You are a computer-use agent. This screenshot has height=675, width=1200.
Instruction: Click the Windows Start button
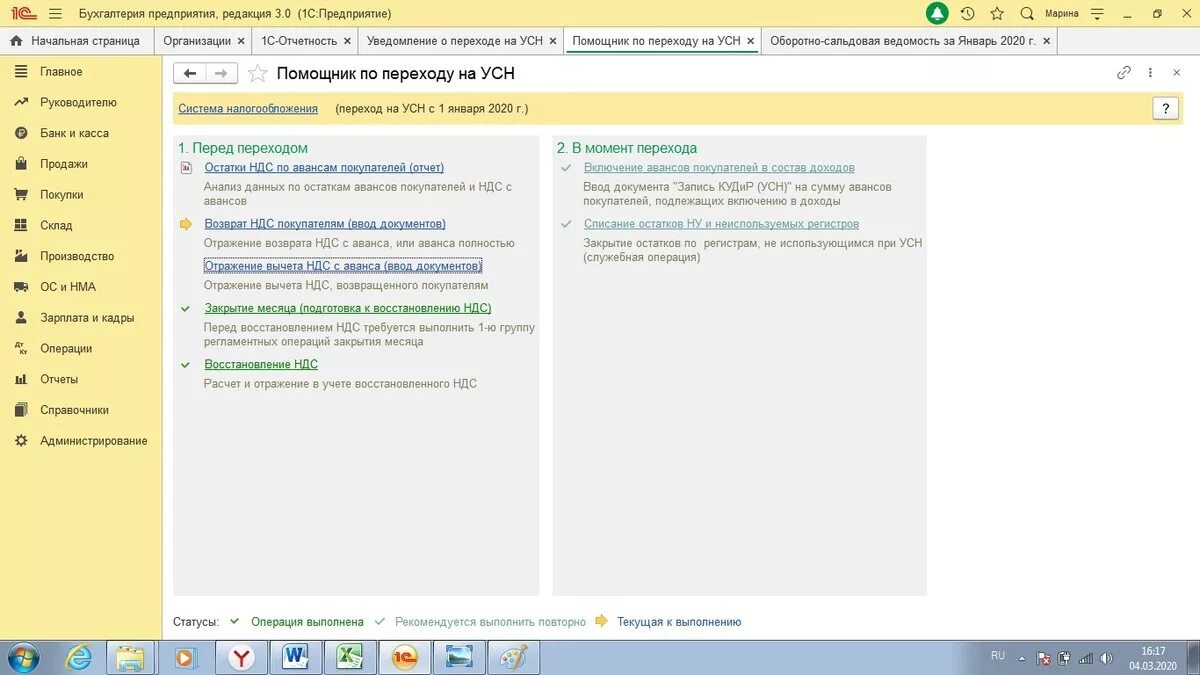click(x=22, y=657)
